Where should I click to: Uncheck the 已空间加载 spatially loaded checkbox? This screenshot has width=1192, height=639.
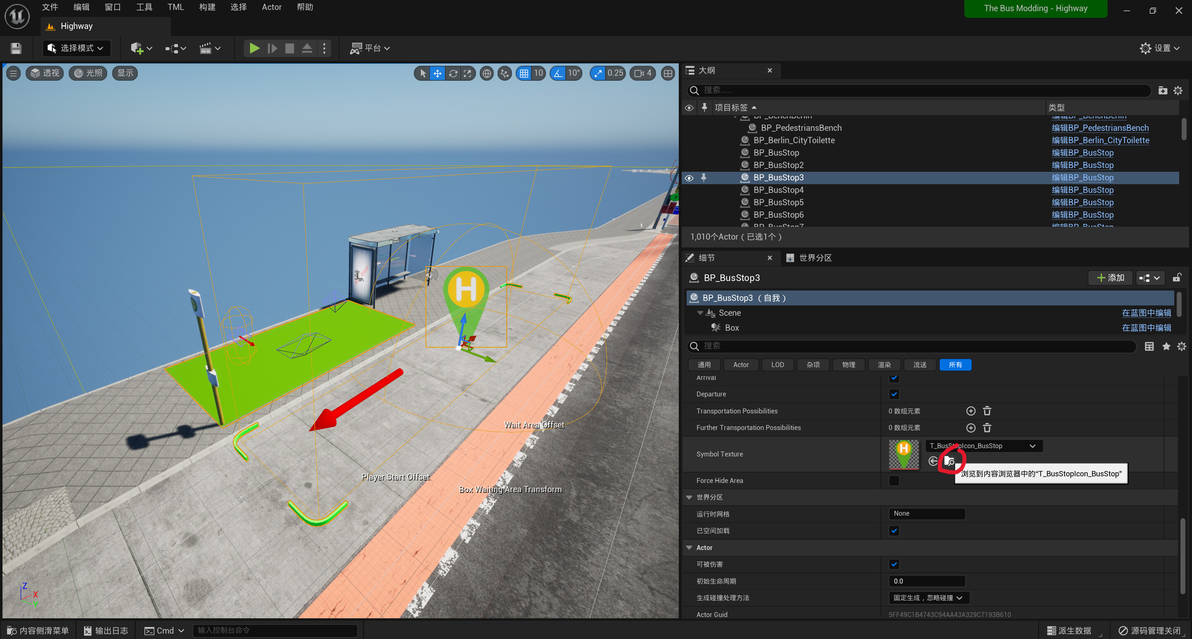point(894,531)
